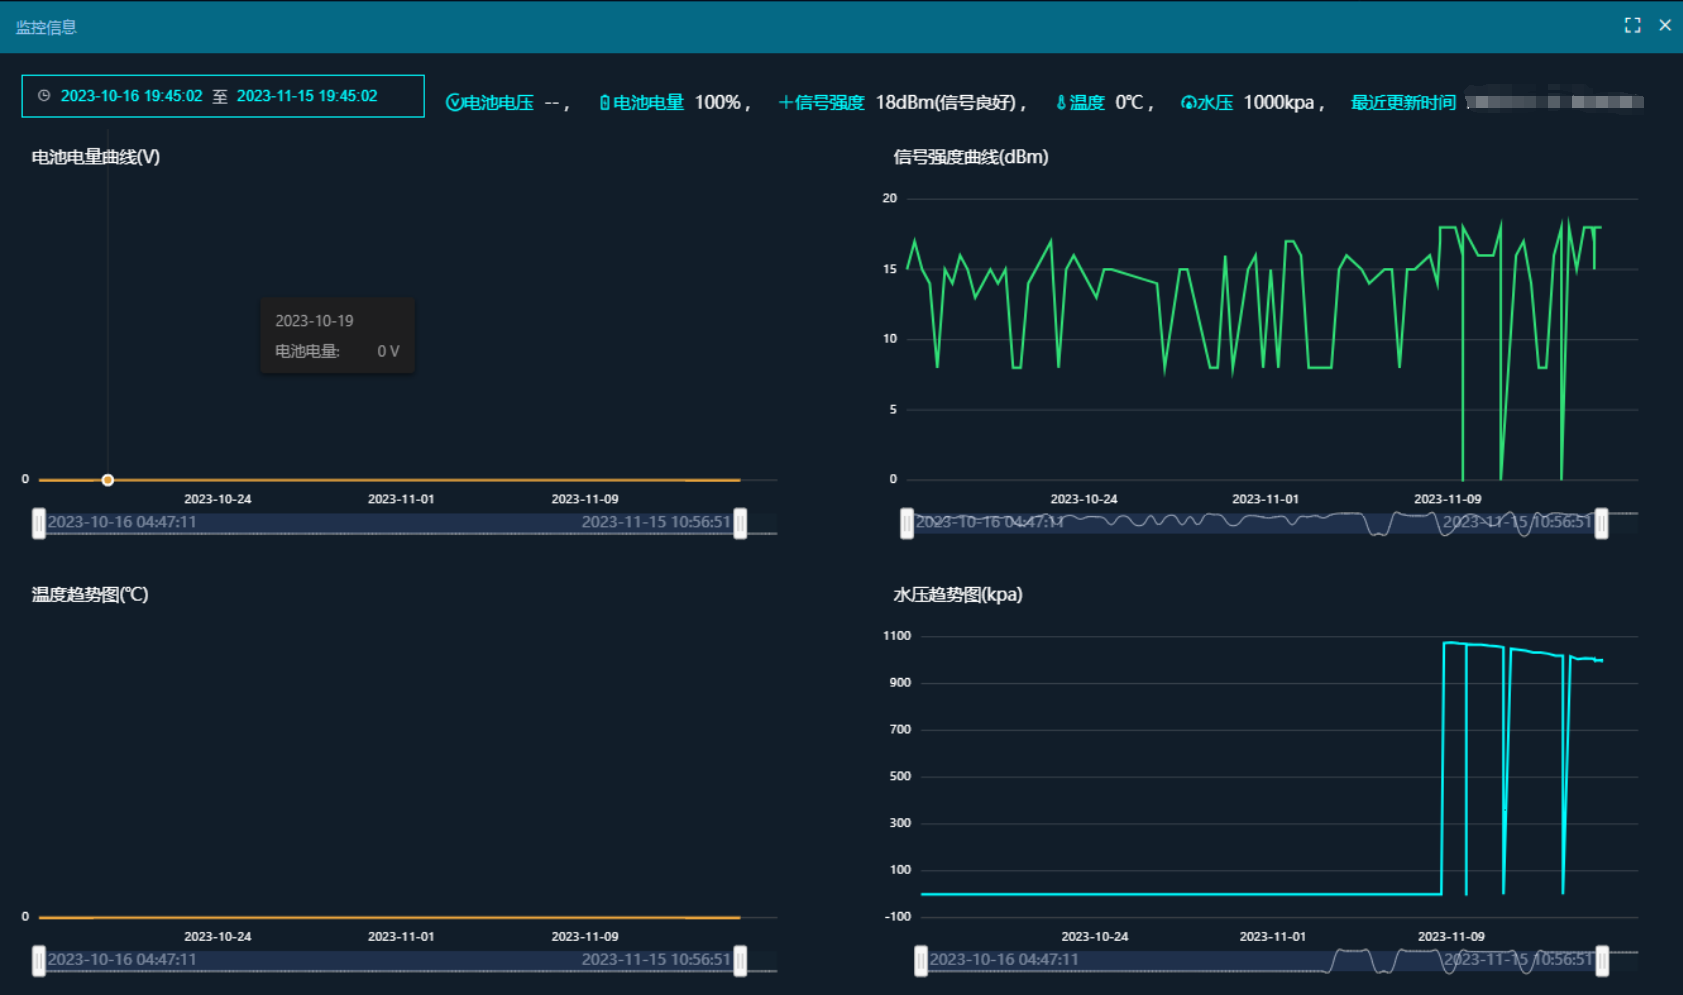
Task: Select end date 2023-11-15 19:45:02 field
Action: coord(307,96)
